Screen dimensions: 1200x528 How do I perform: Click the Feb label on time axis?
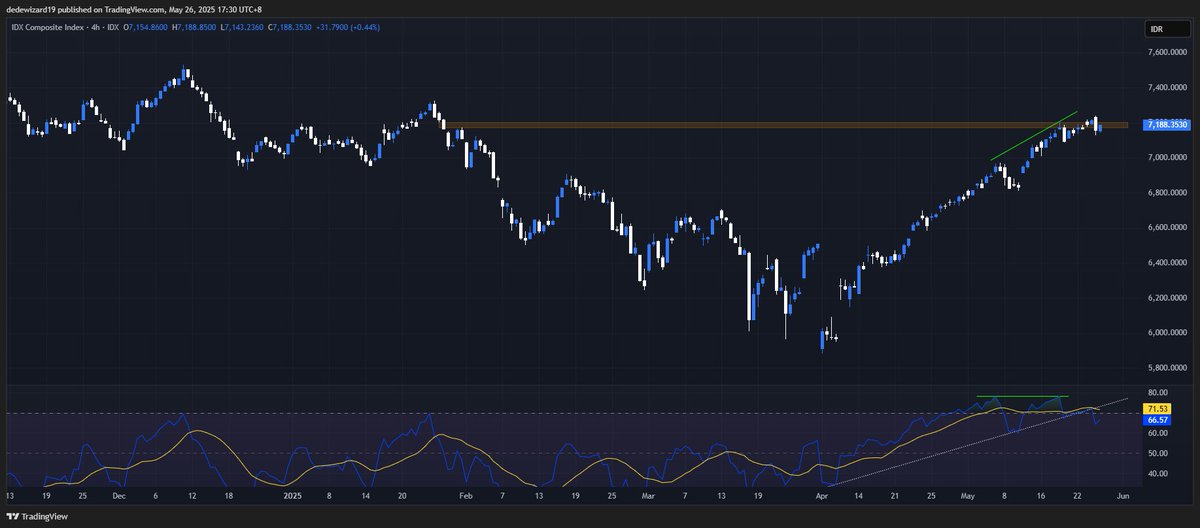pos(466,495)
